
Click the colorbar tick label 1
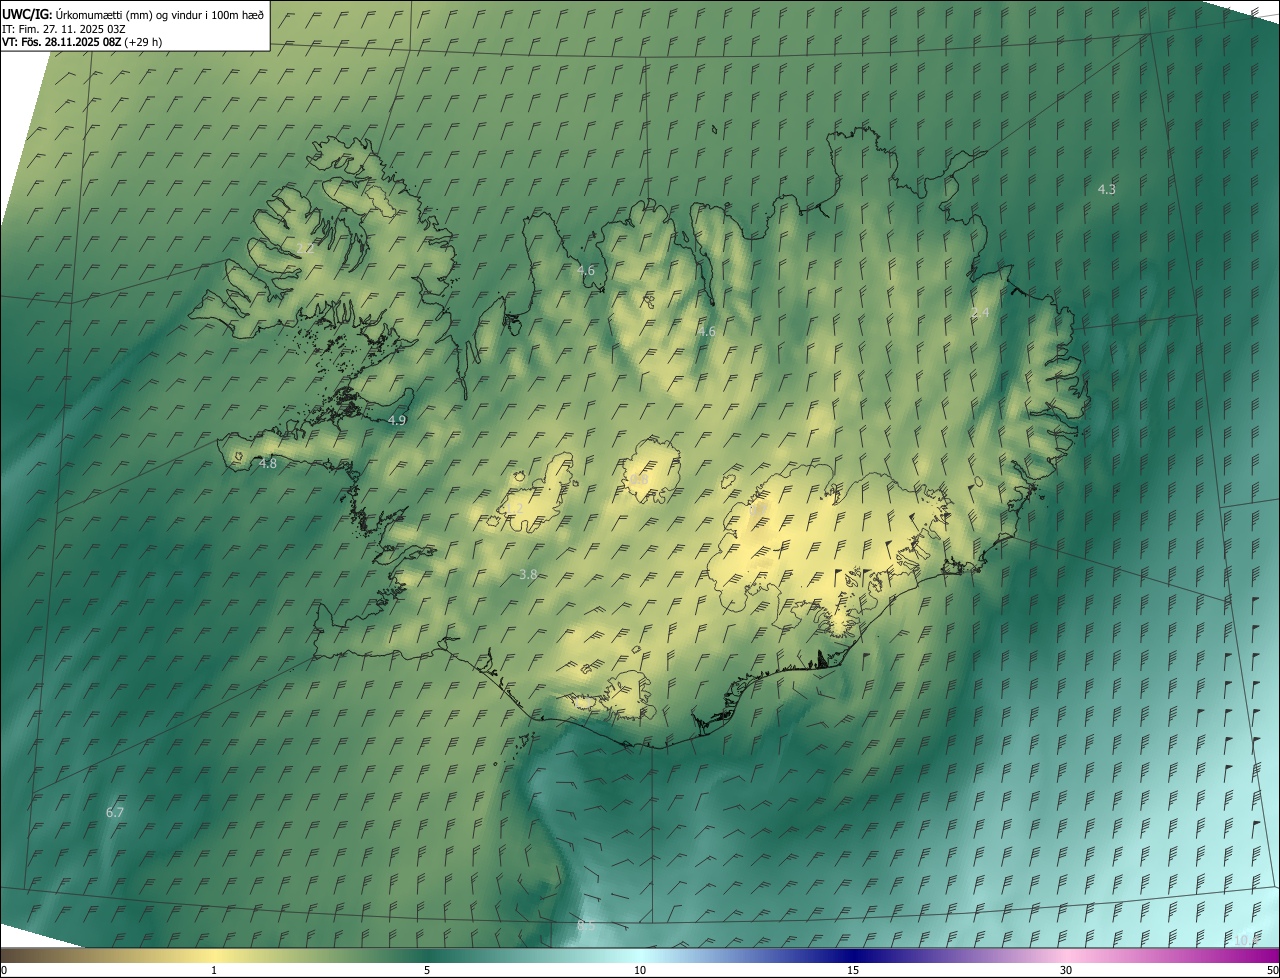[x=214, y=970]
